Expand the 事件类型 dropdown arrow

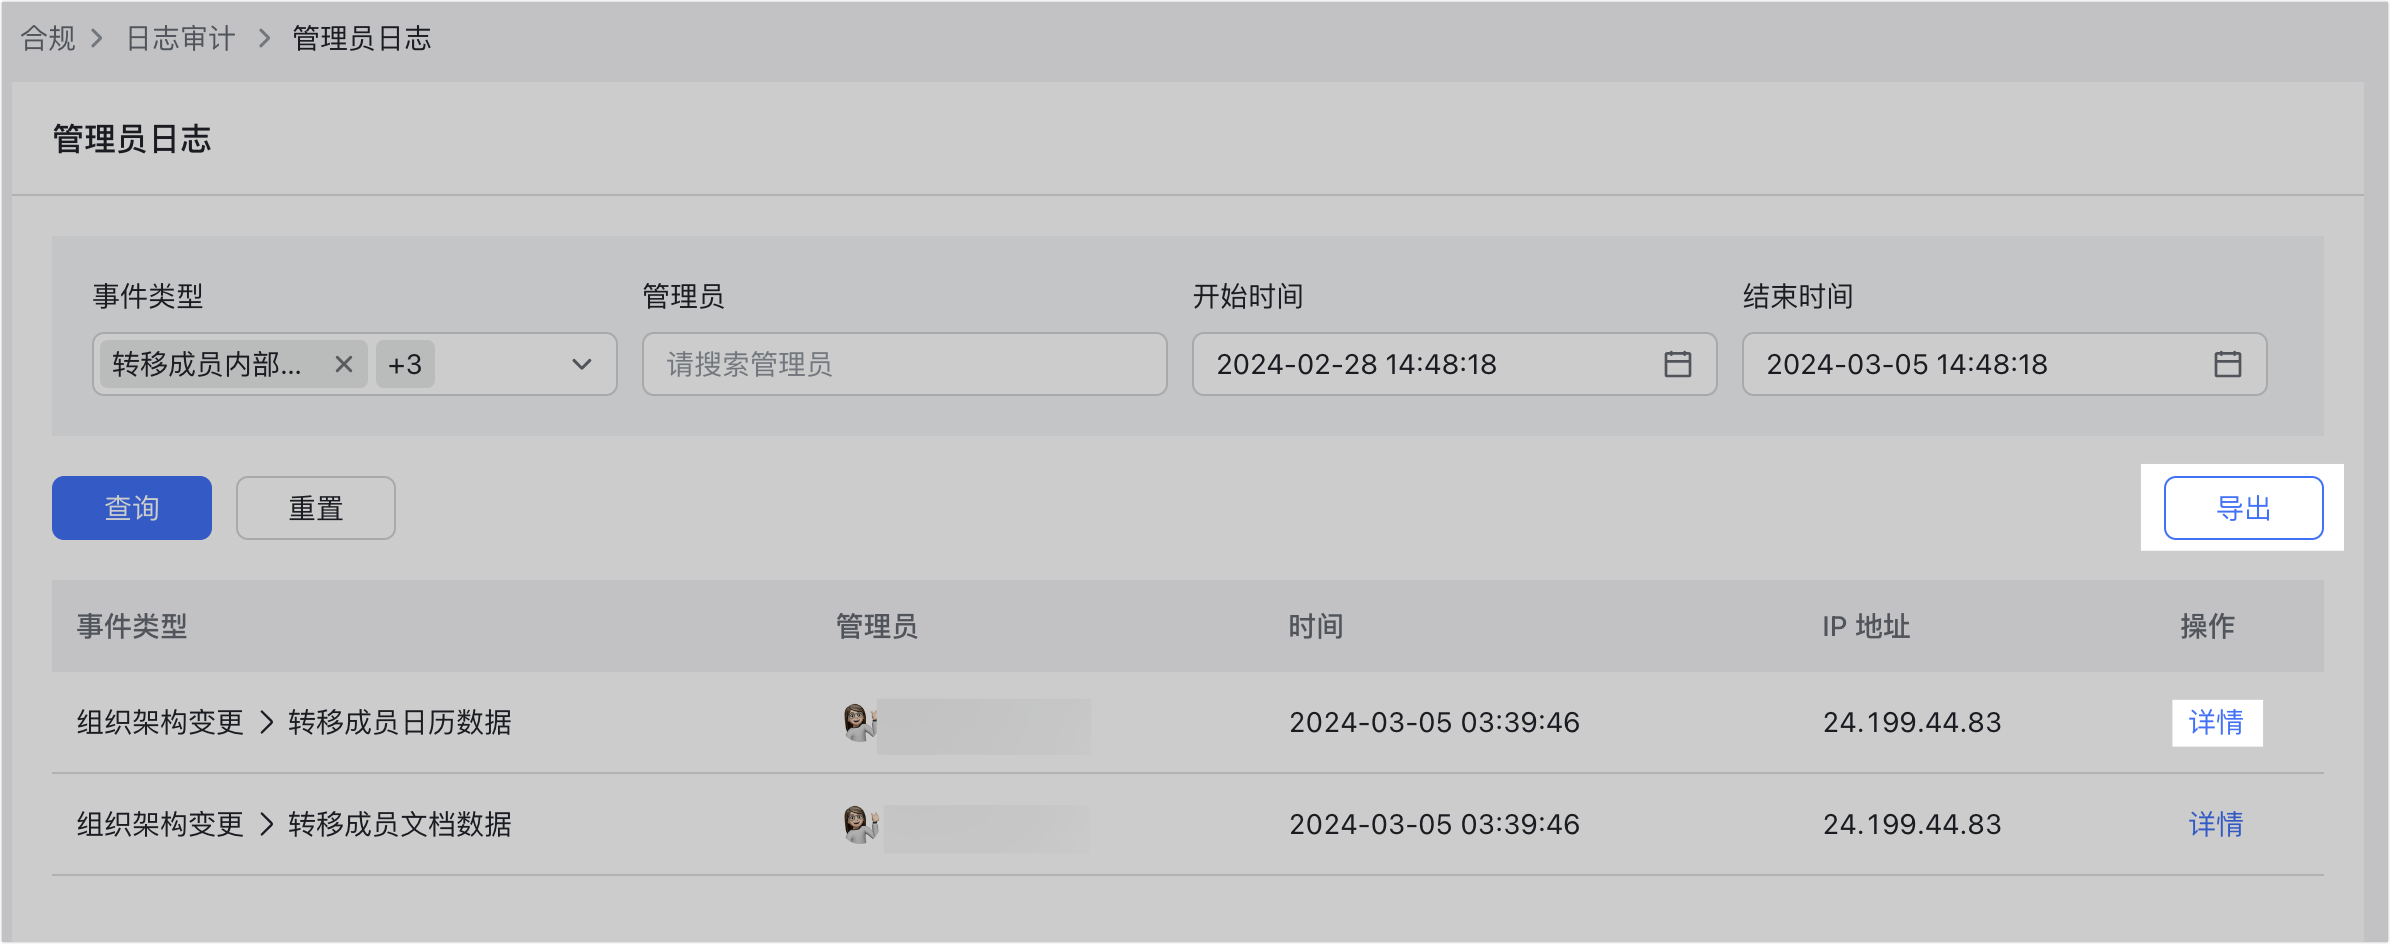pos(581,364)
